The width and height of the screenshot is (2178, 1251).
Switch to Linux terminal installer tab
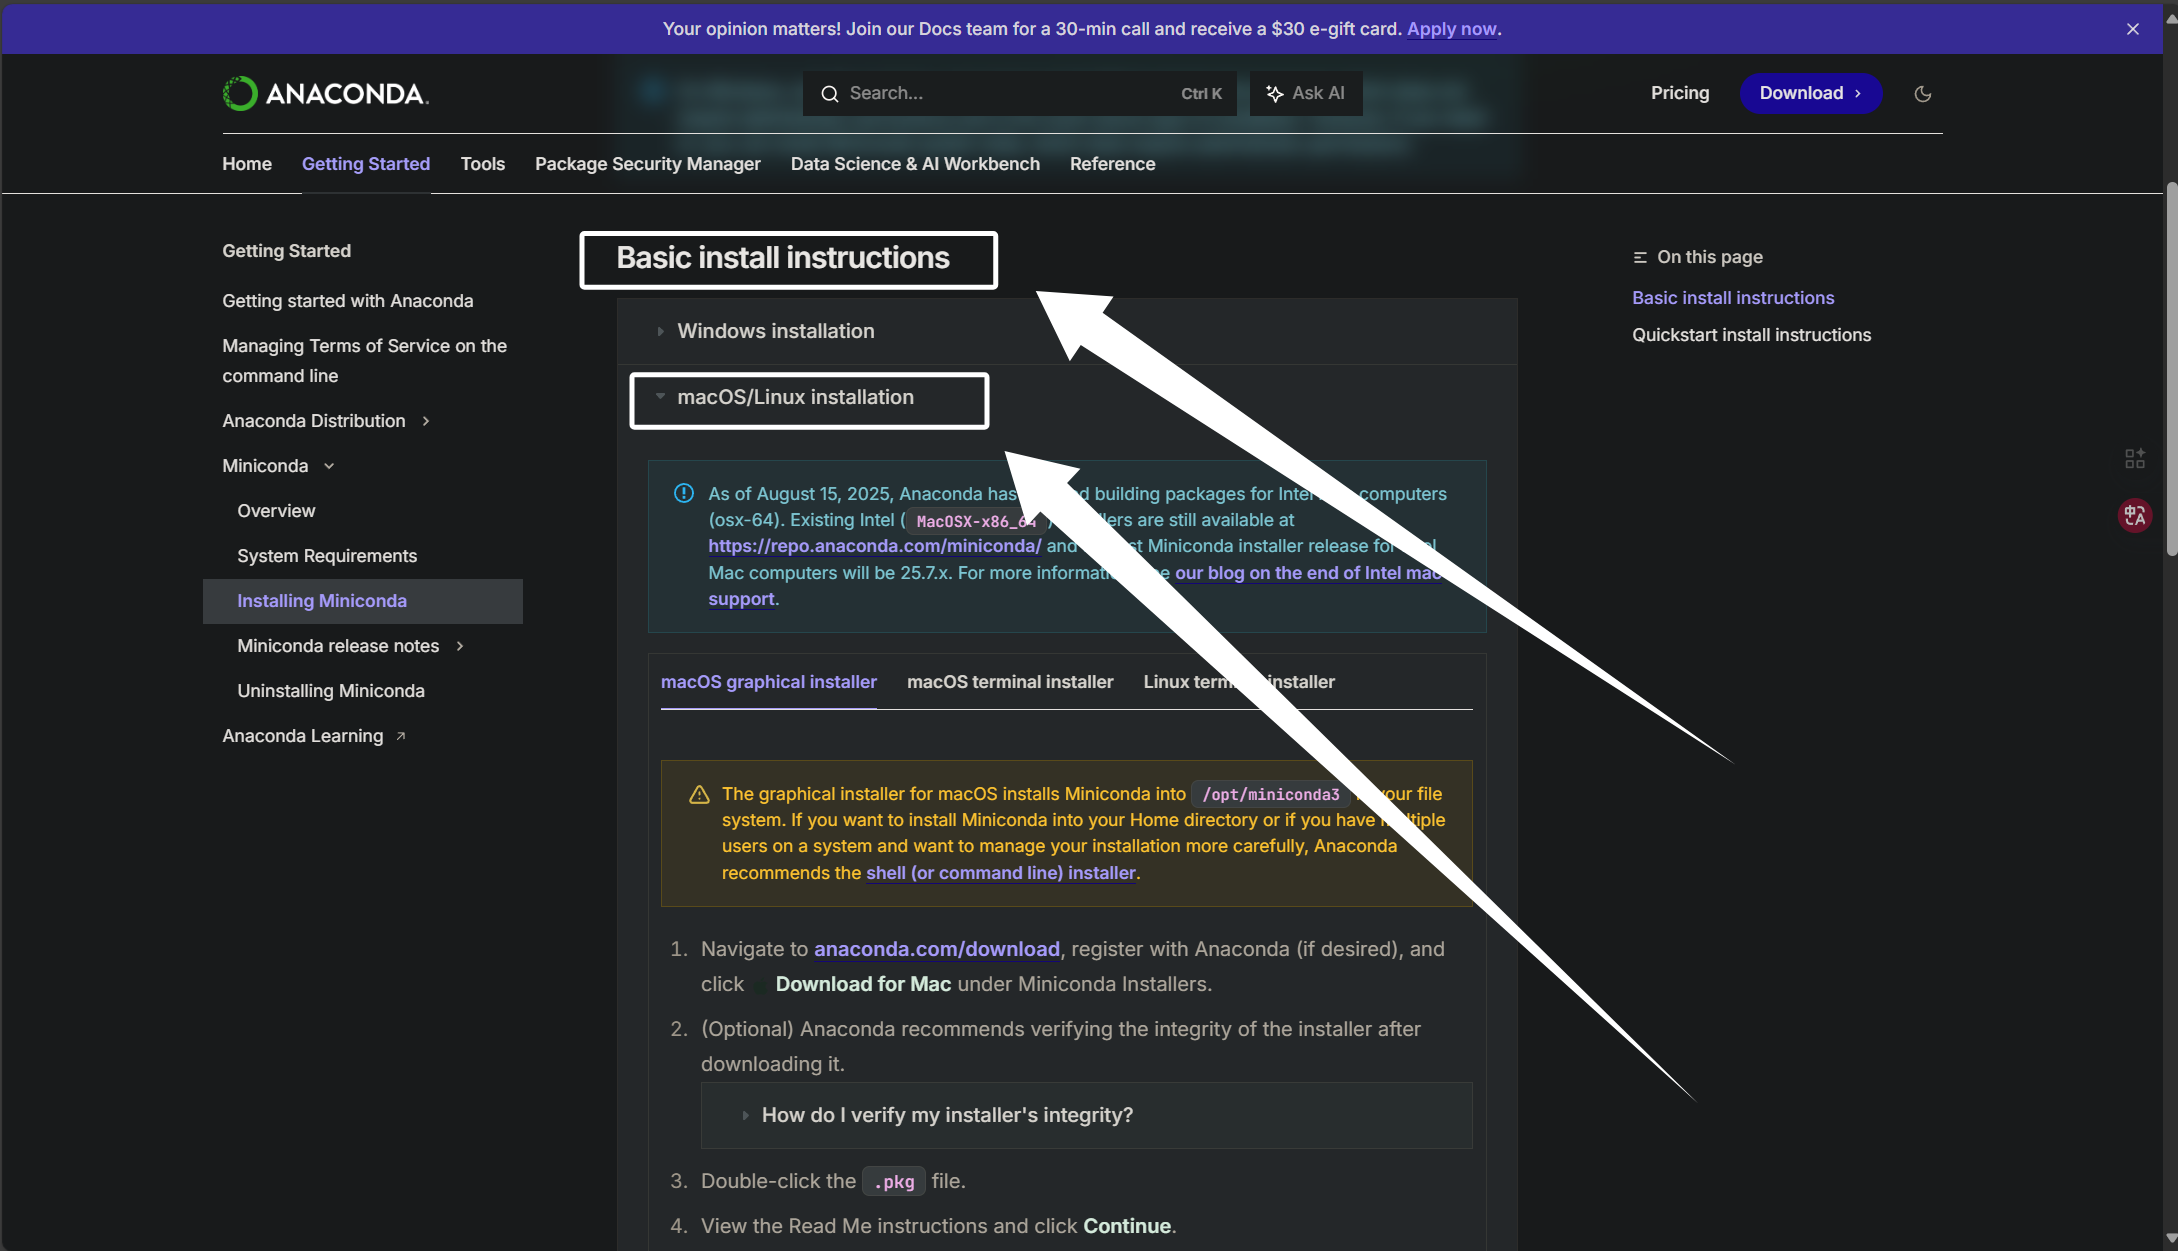(x=1239, y=682)
